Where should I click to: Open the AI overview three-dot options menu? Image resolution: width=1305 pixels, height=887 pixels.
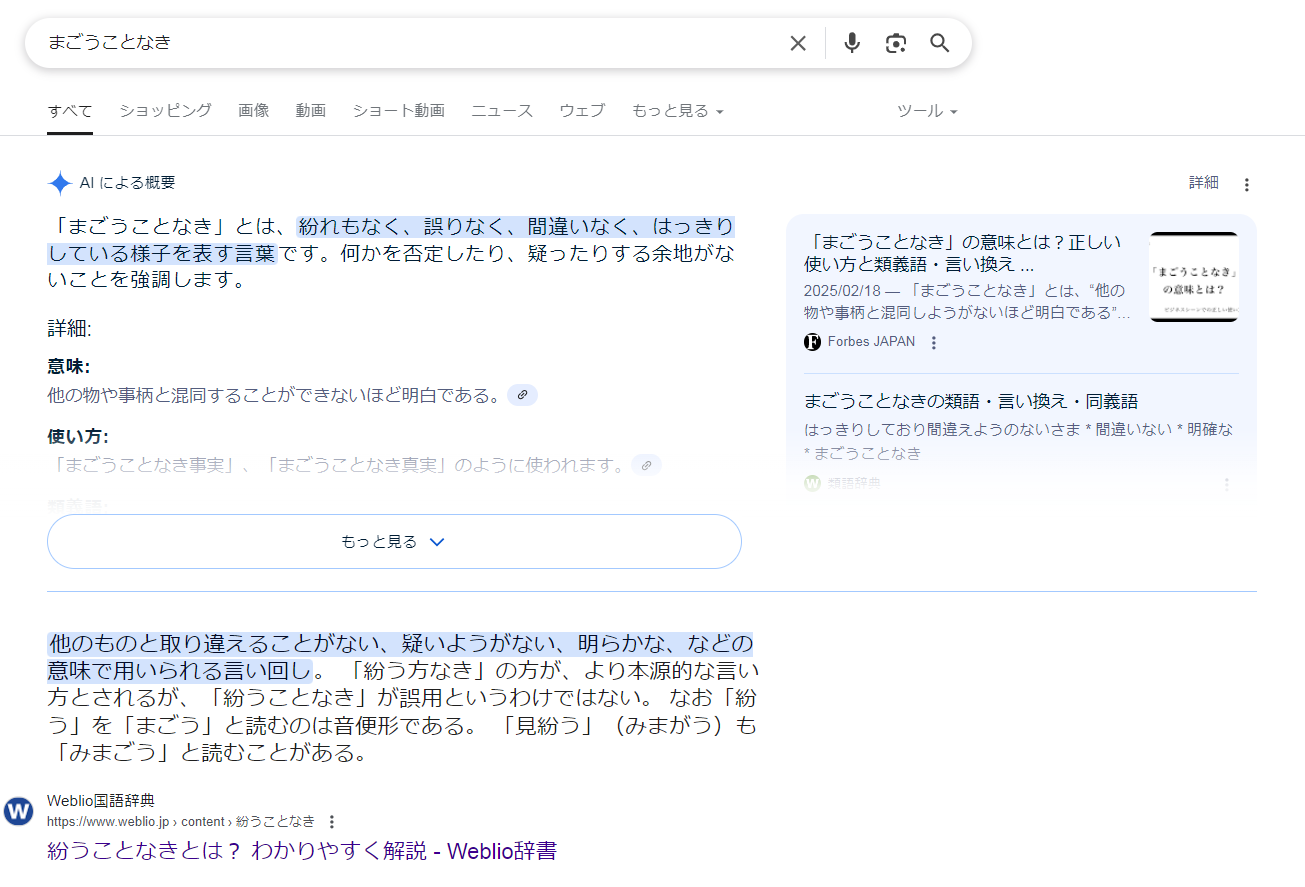(x=1246, y=184)
